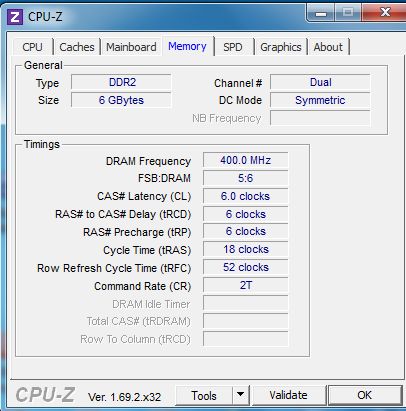Image resolution: width=406 pixels, height=411 pixels.
Task: Click the Tools button
Action: point(204,395)
